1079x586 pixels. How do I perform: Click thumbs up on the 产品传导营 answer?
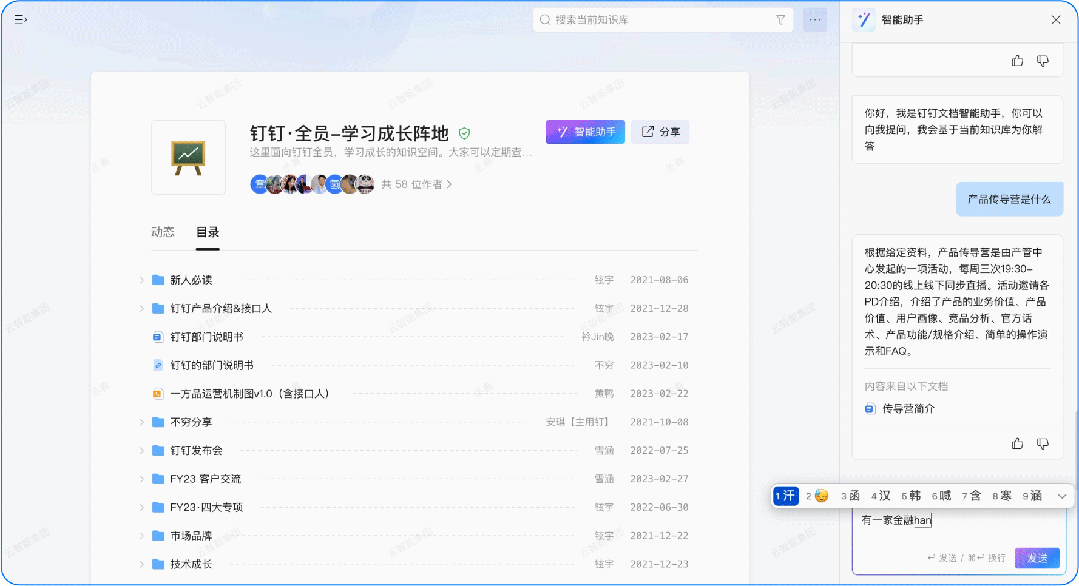point(1018,443)
